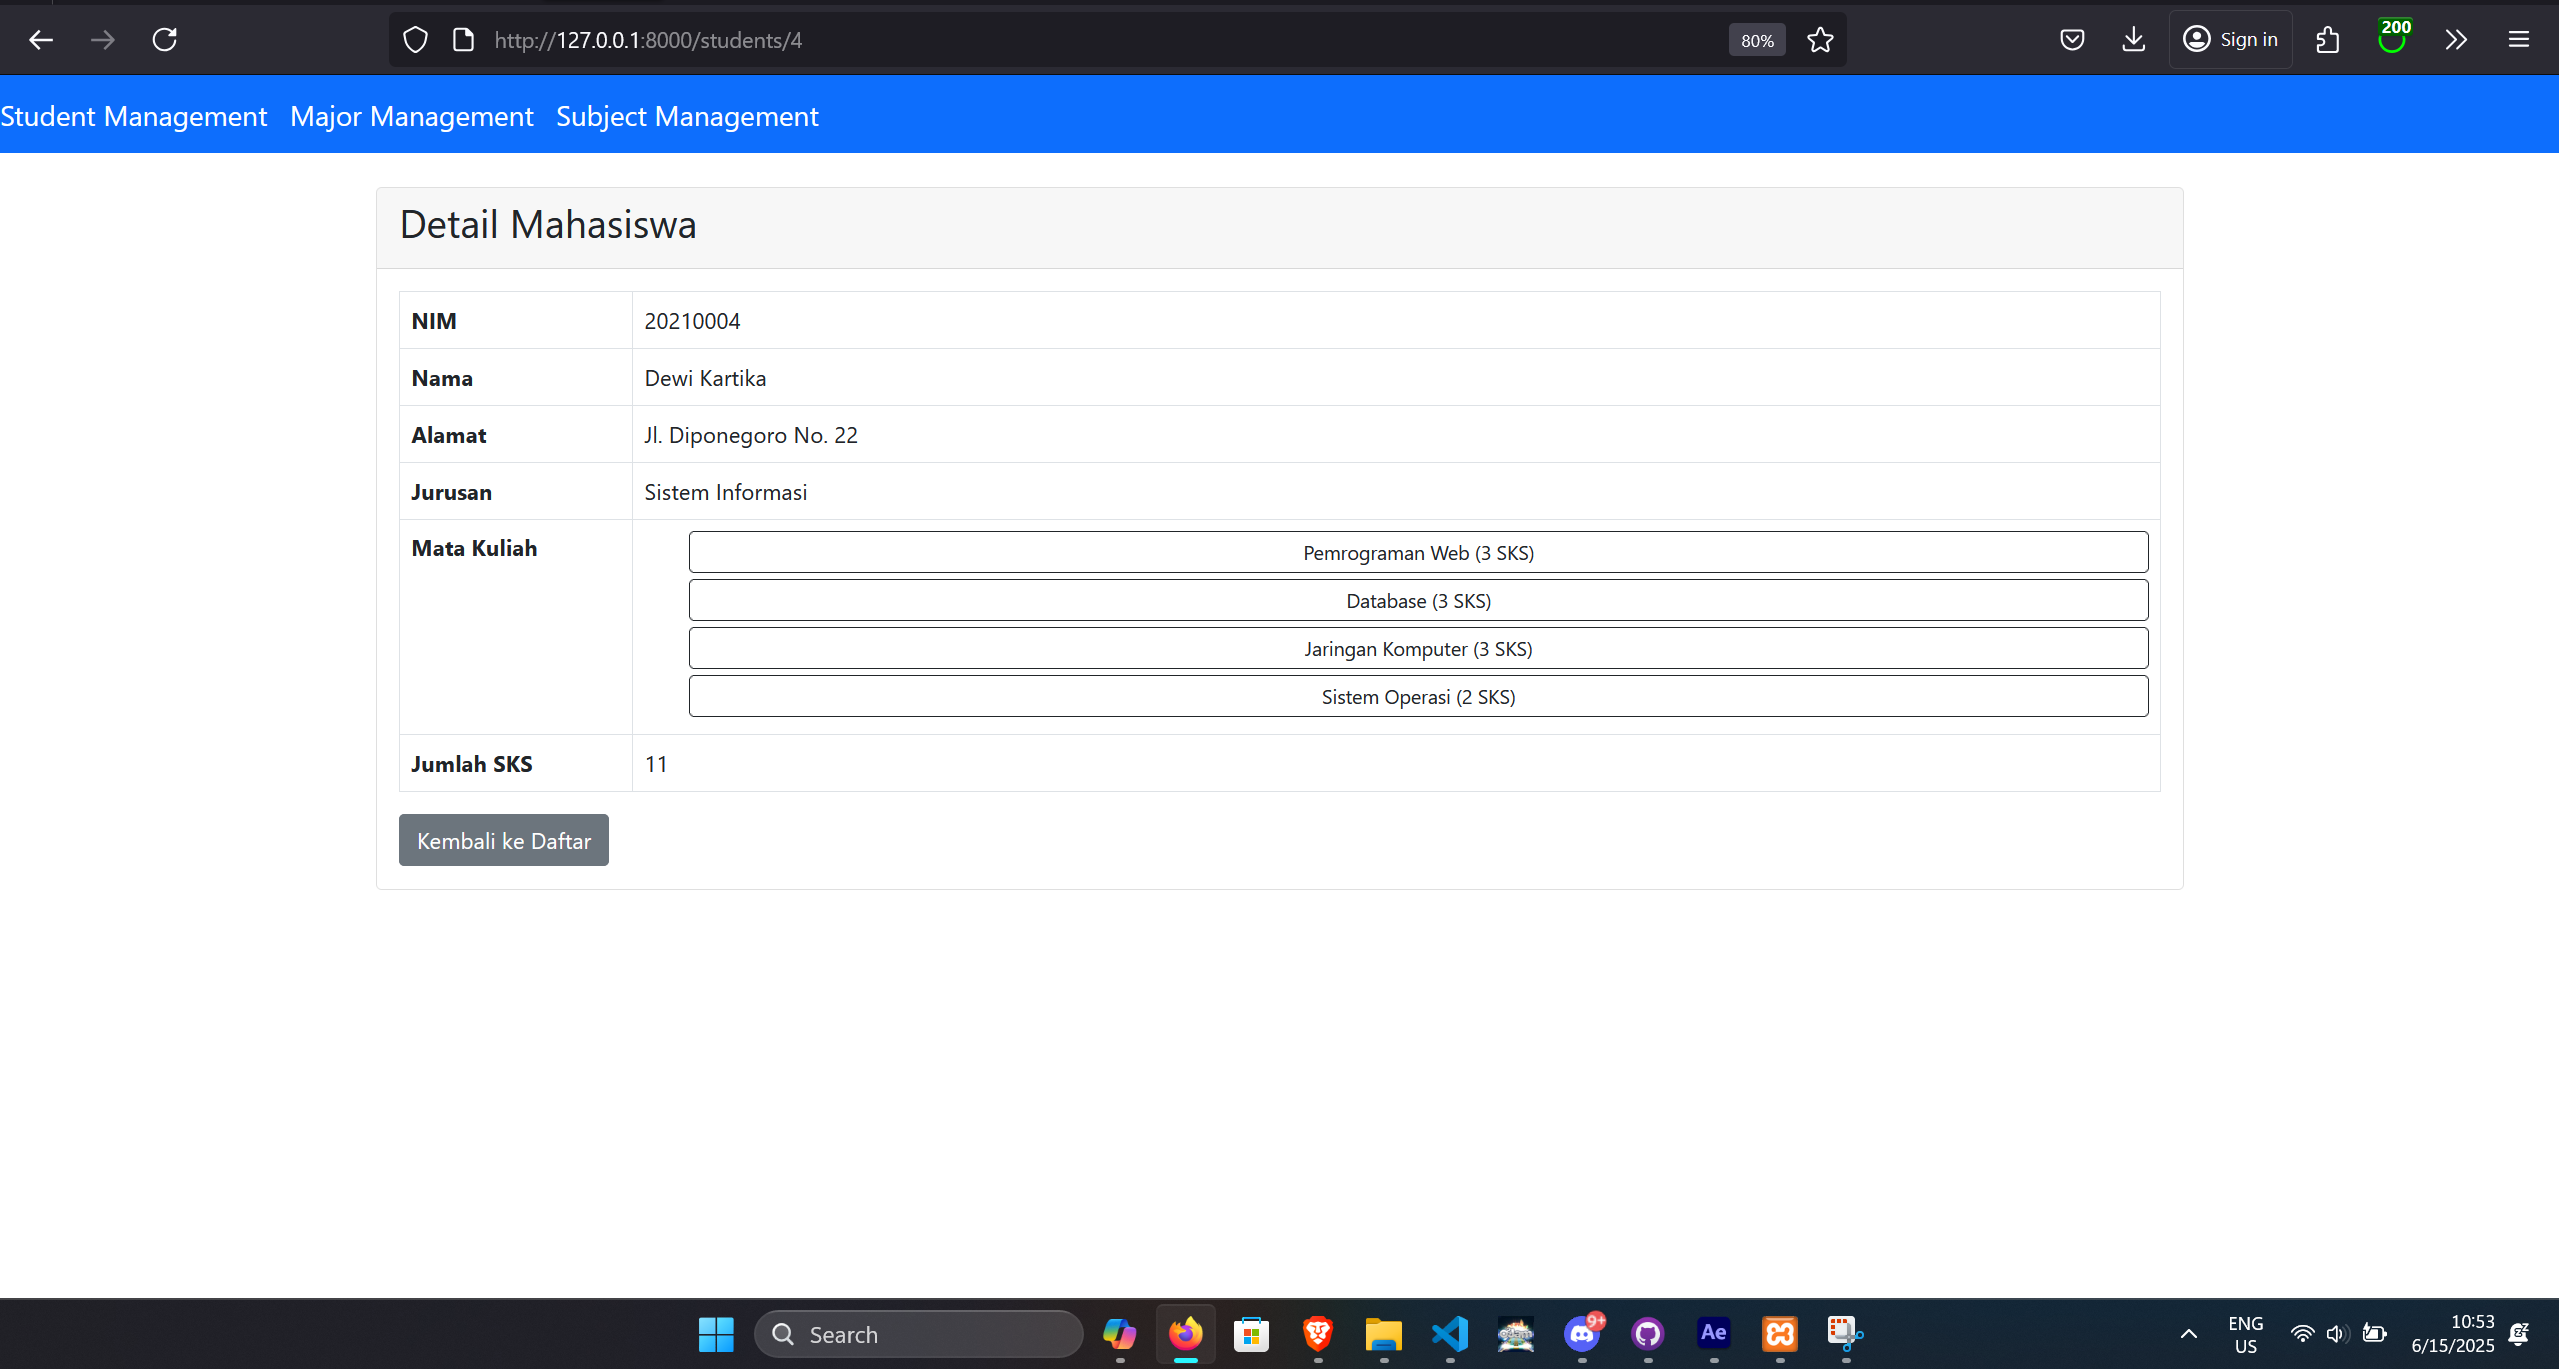Open the Firefox hamburger application menu

pos(2518,40)
